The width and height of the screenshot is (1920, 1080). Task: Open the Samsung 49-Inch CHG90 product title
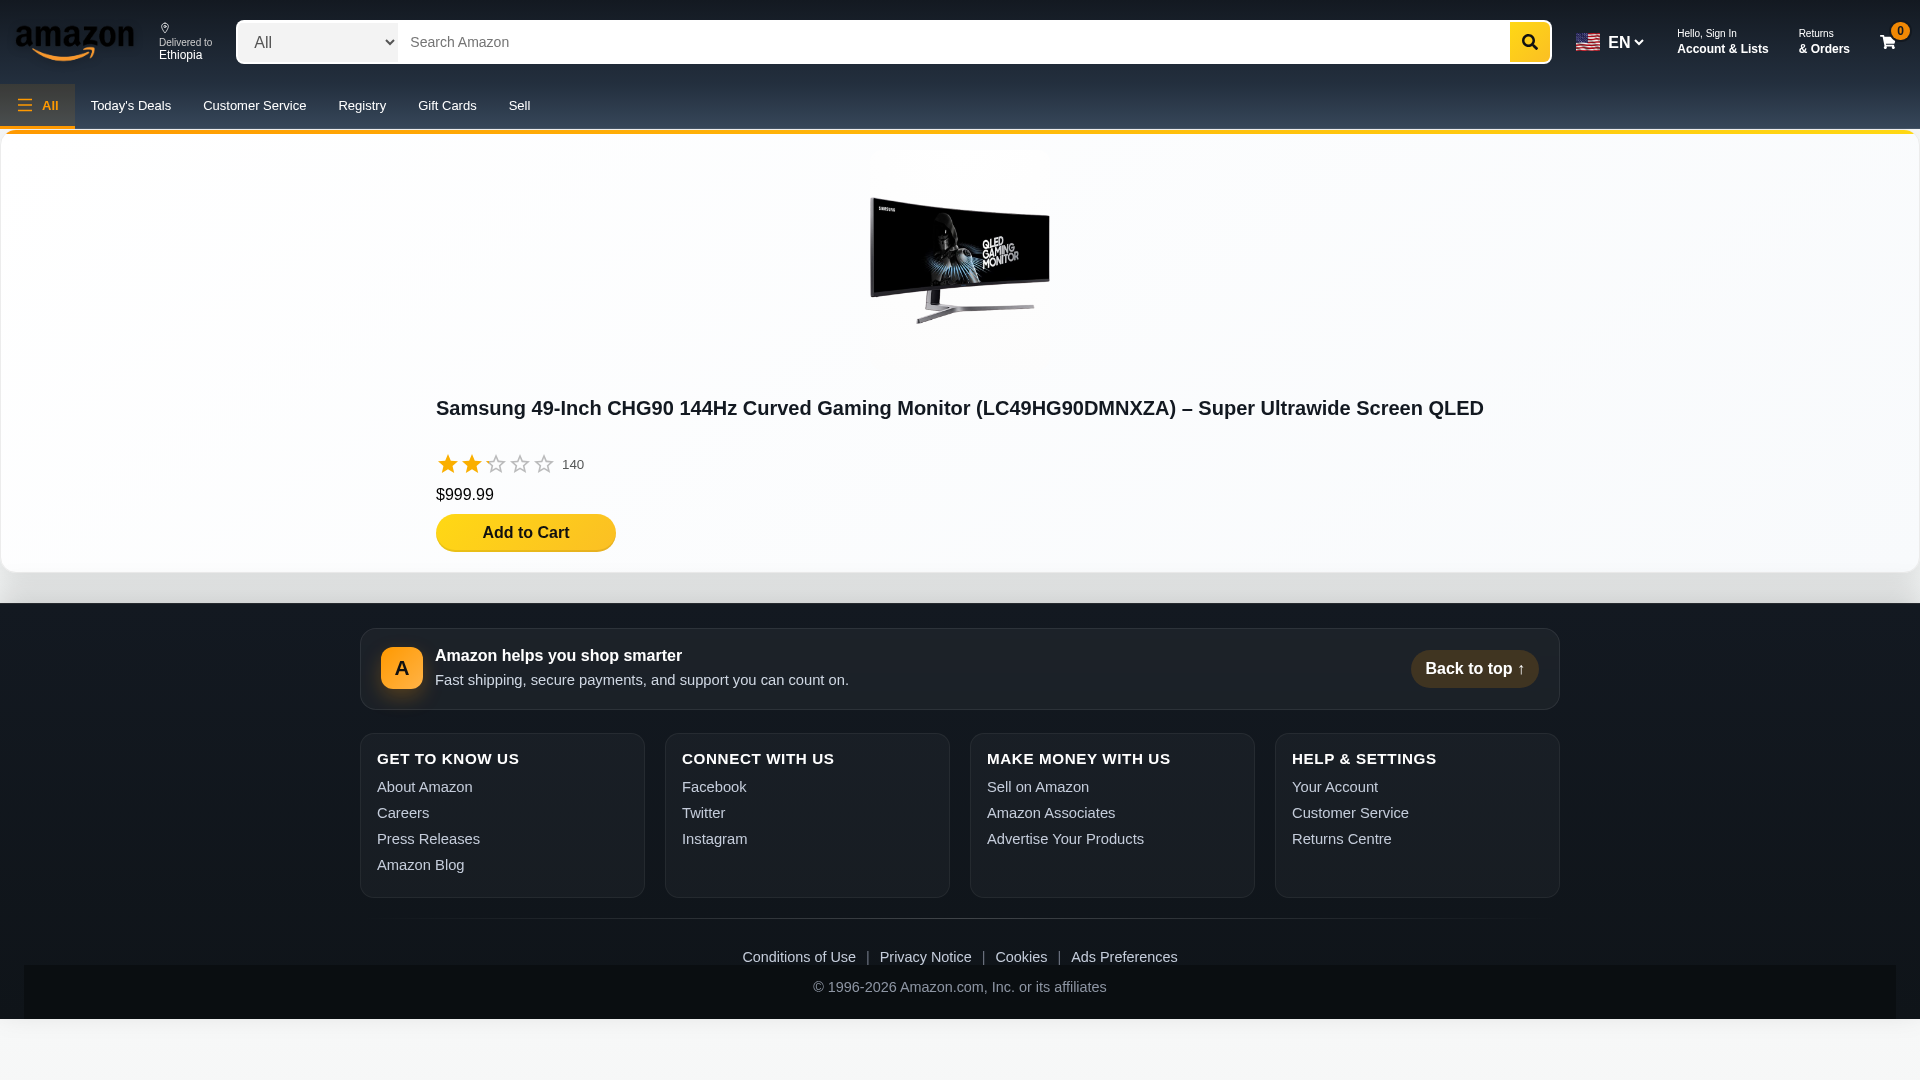point(960,408)
